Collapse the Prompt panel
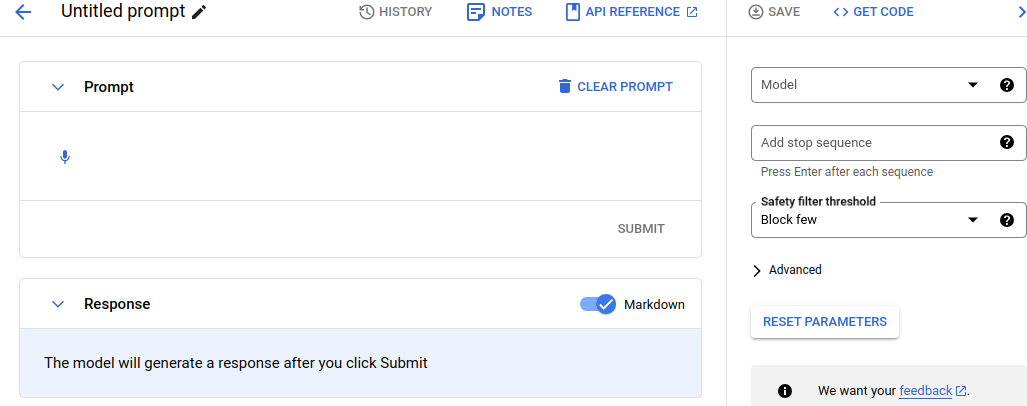The width and height of the screenshot is (1027, 406). [58, 87]
